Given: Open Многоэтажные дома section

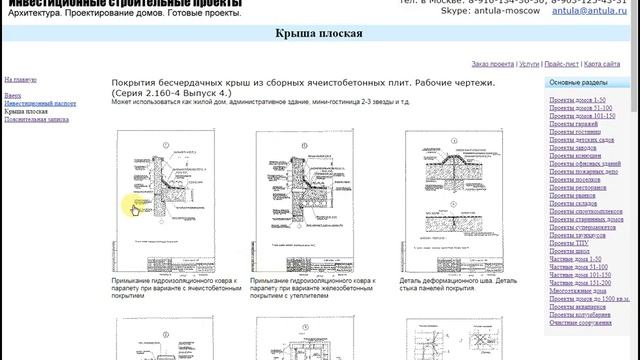Looking at the screenshot, I should point(578,291).
